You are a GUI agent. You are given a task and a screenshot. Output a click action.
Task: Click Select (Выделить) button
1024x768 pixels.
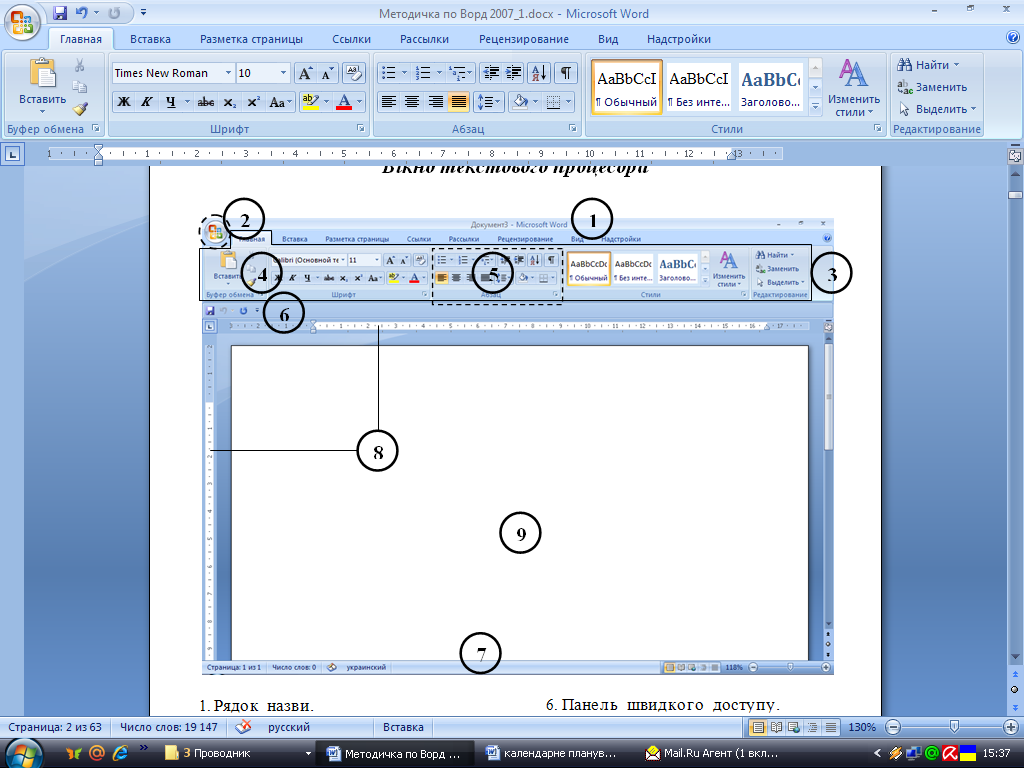936,109
